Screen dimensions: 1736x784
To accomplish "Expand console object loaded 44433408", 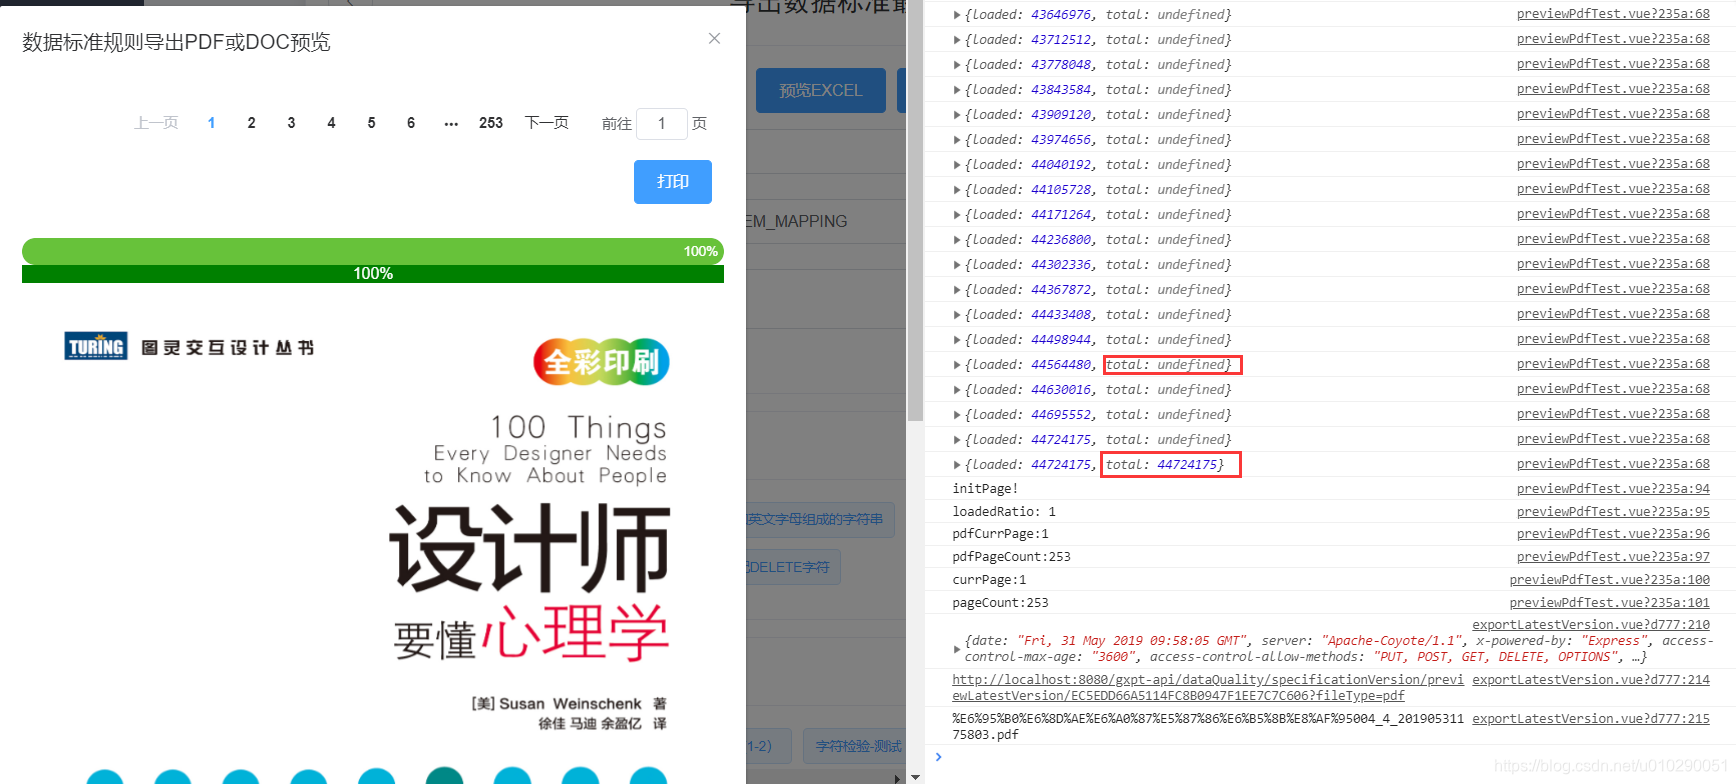I will pyautogui.click(x=957, y=315).
